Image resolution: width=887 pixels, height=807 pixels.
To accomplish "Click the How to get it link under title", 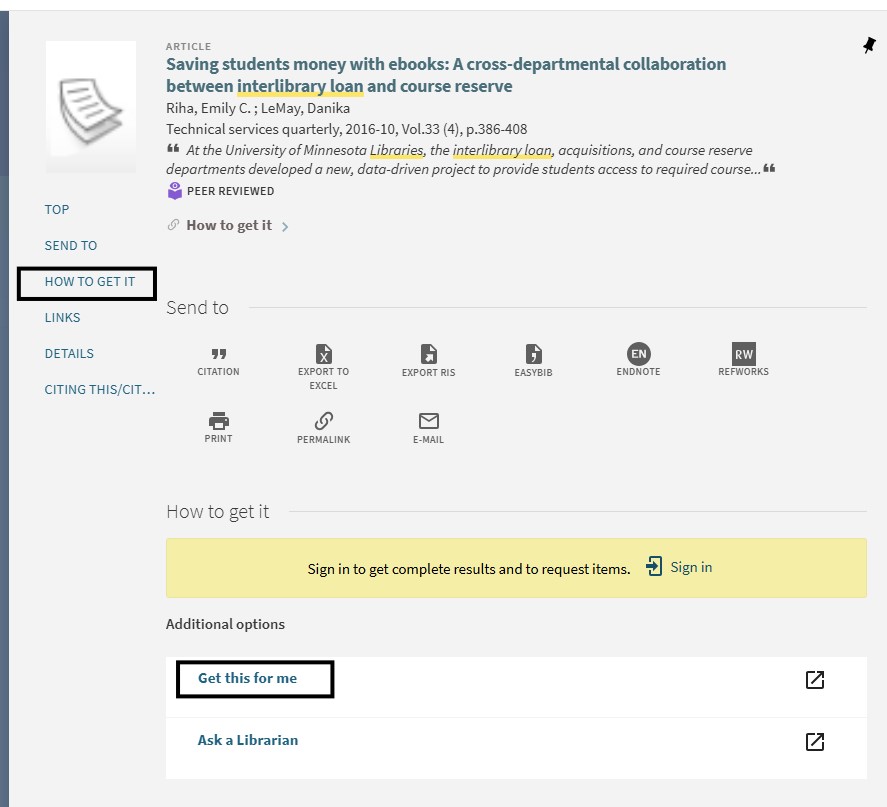I will pos(229,225).
